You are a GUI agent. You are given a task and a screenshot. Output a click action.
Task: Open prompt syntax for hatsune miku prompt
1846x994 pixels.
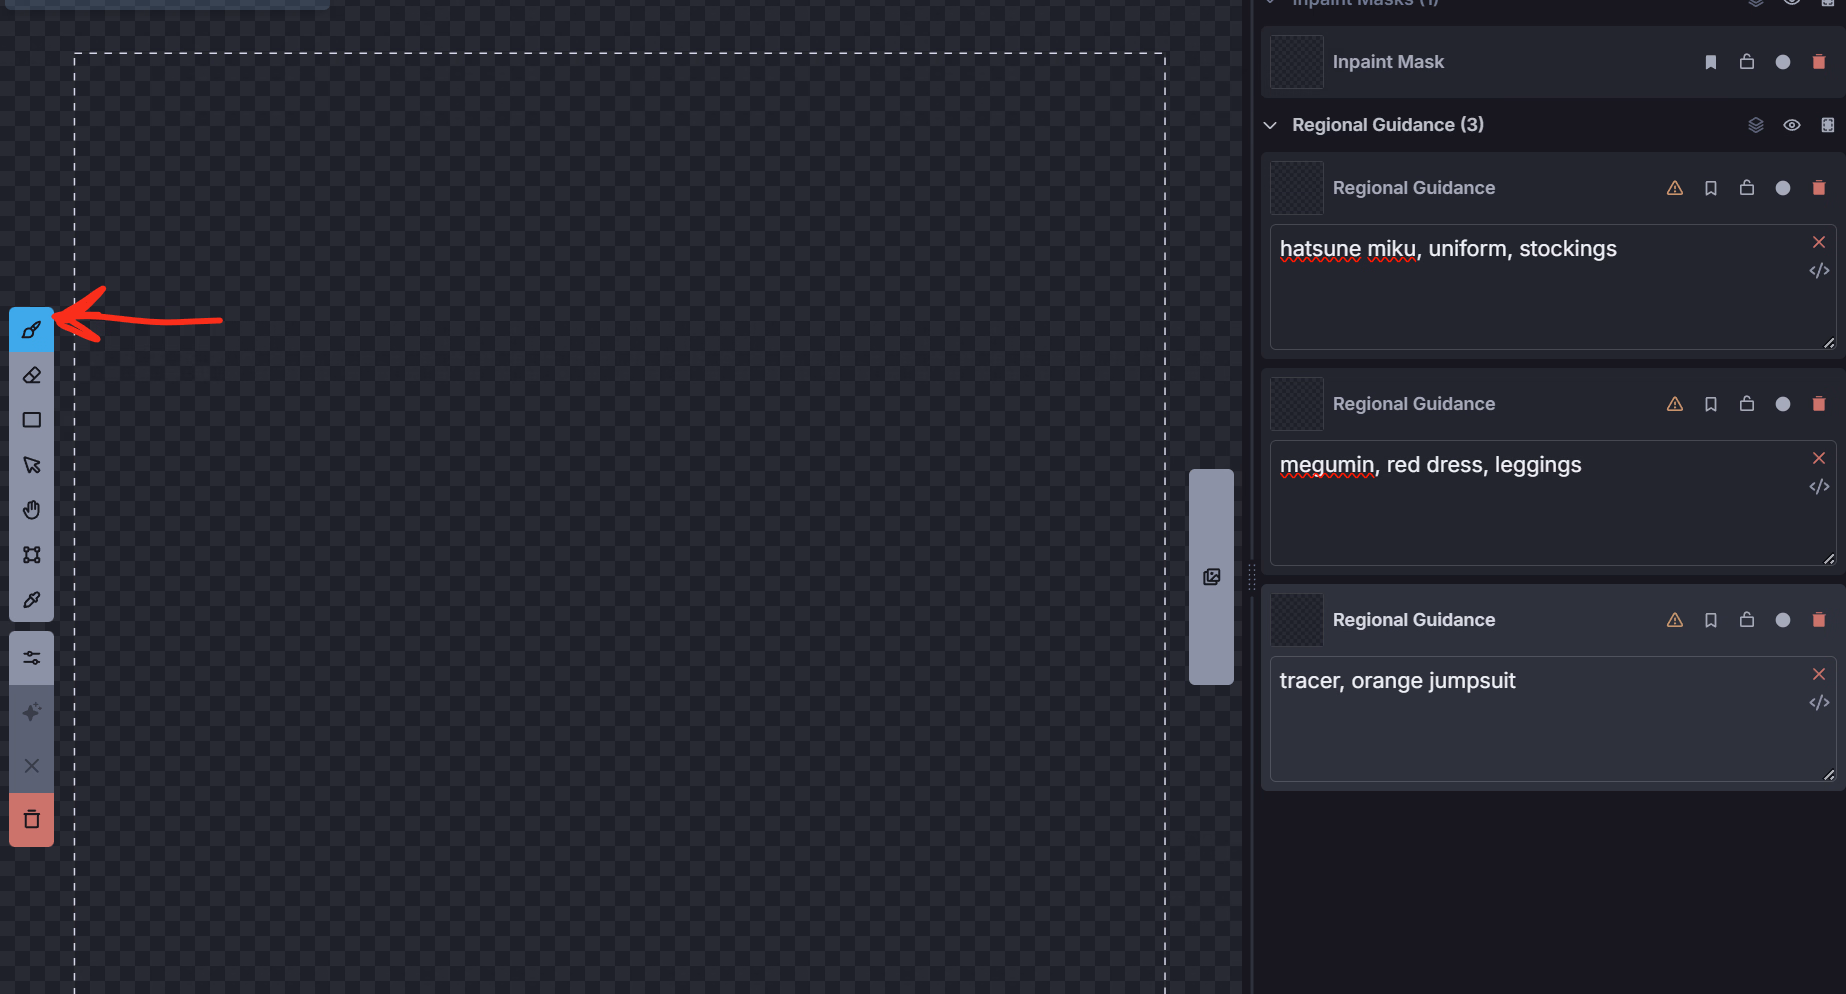pyautogui.click(x=1819, y=271)
